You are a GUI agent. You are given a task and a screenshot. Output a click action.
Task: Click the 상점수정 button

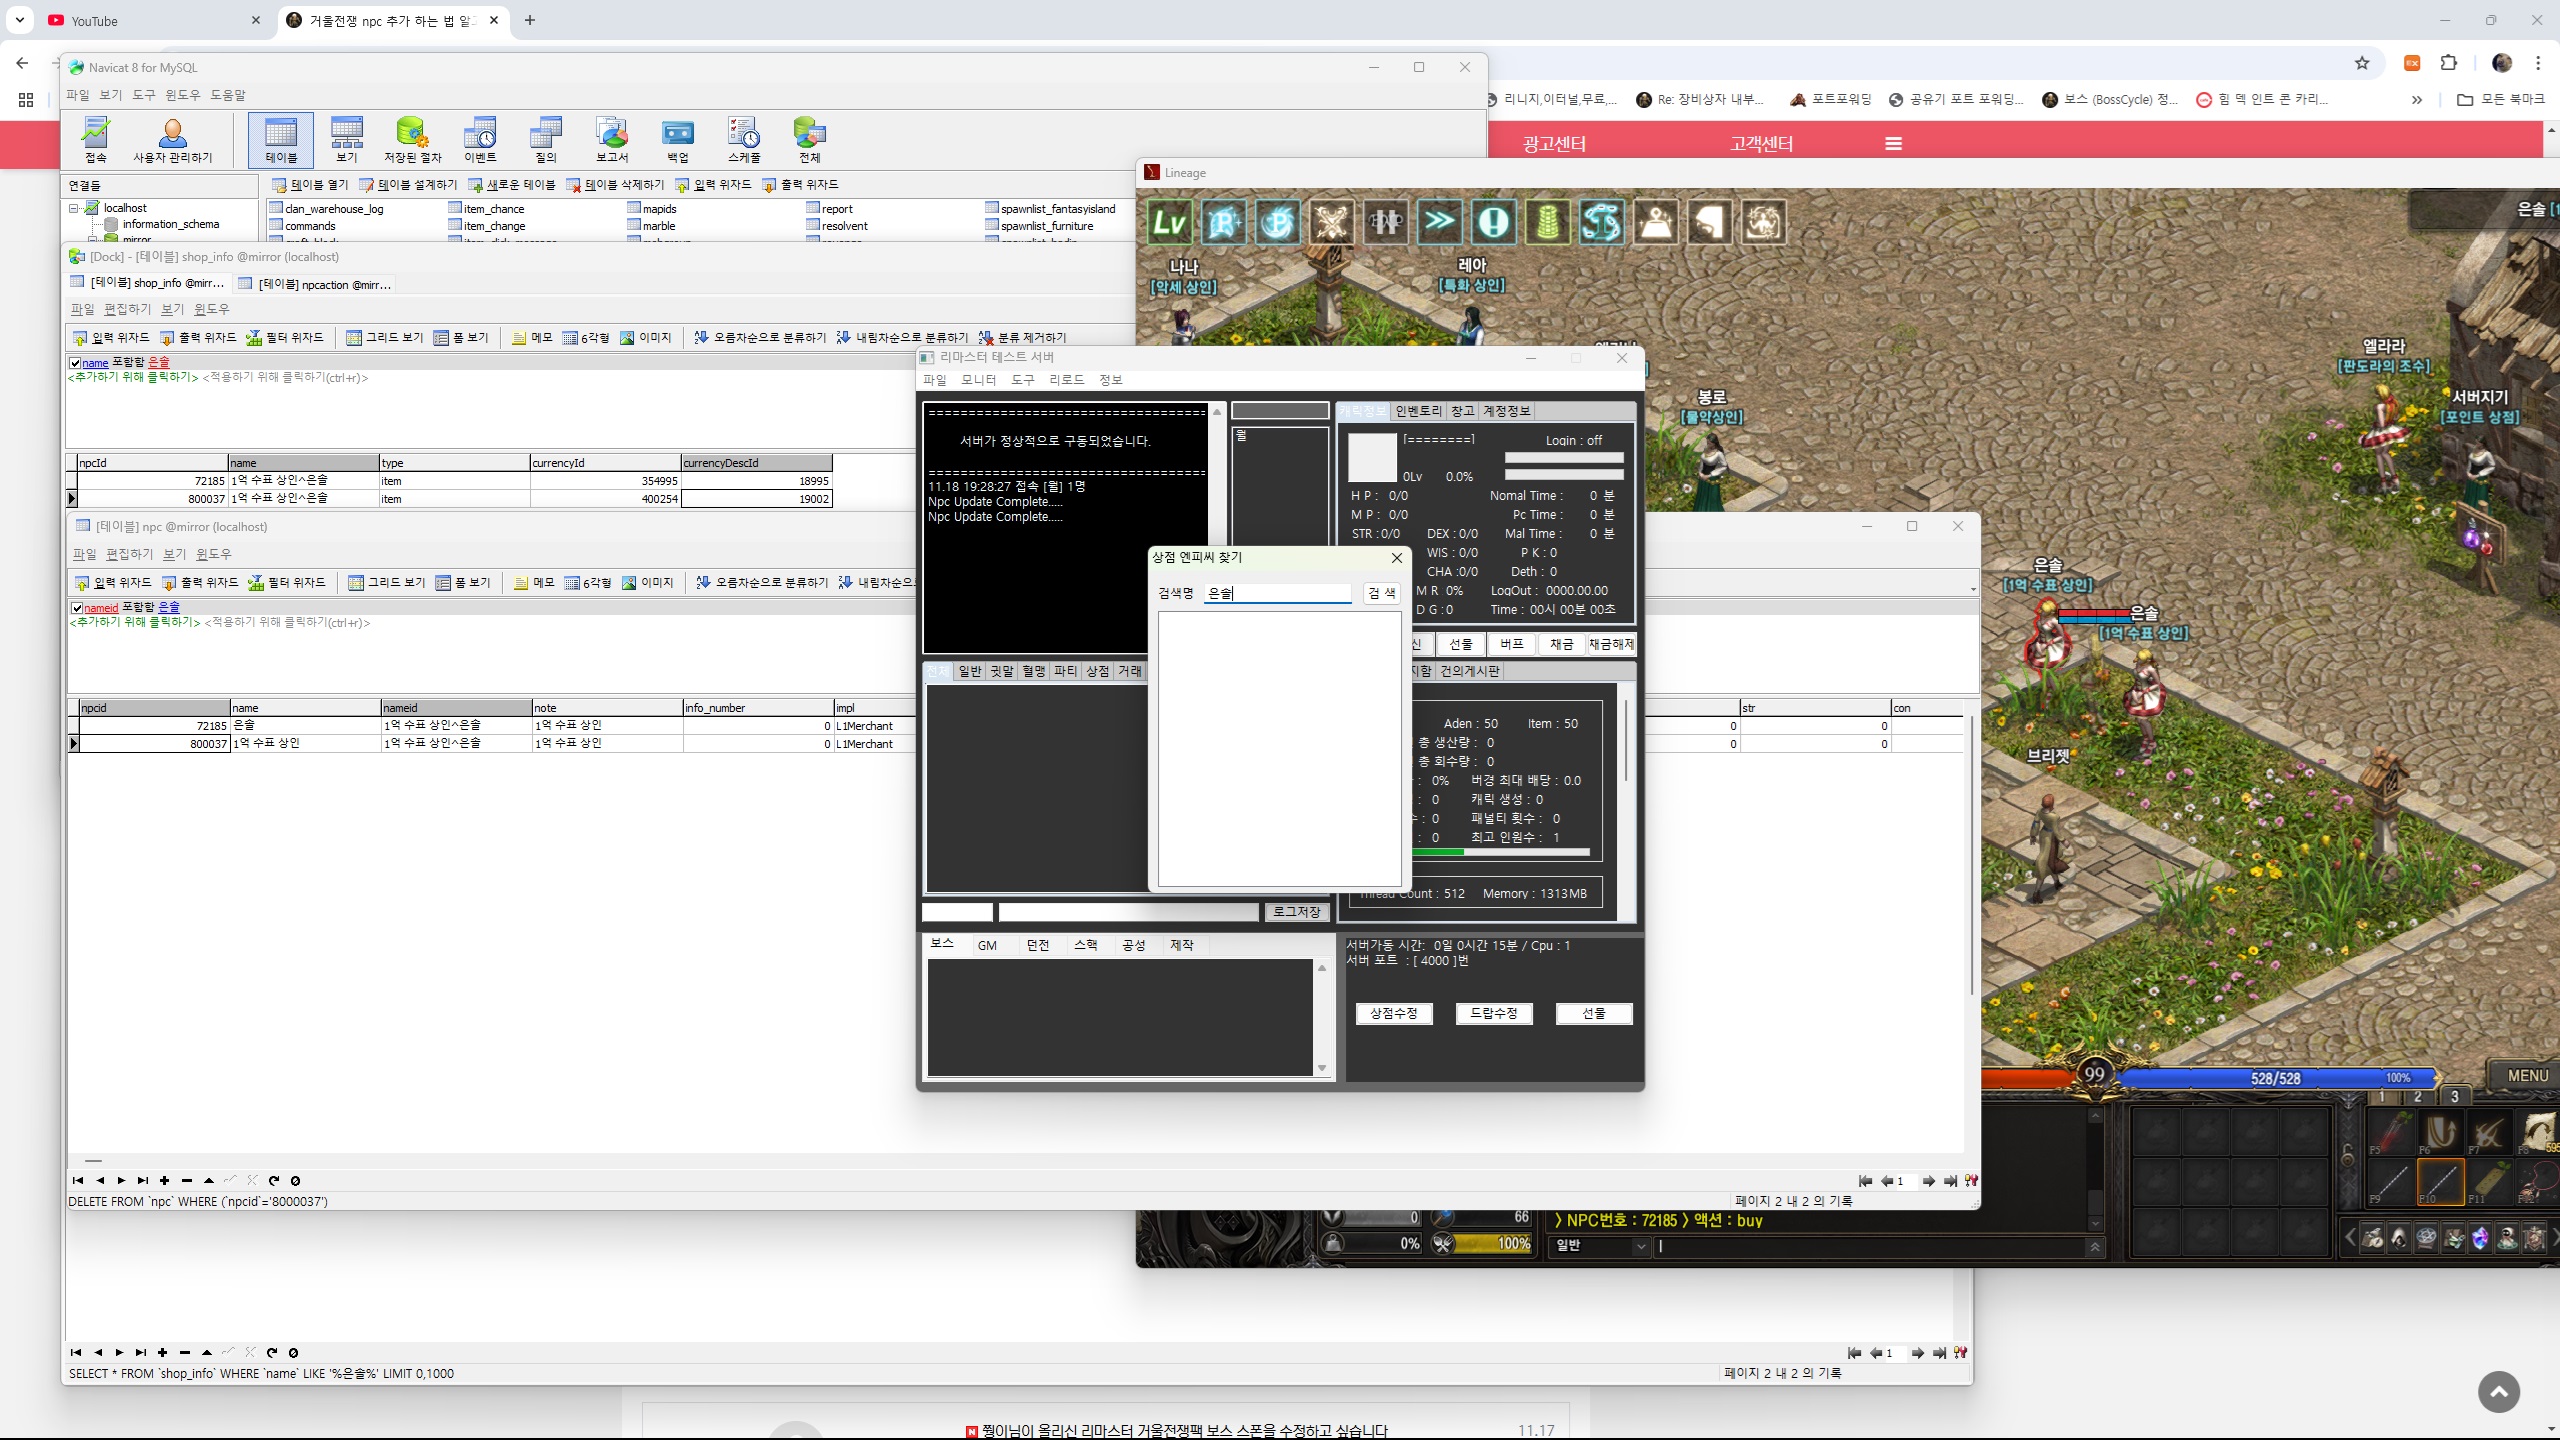[1394, 1013]
